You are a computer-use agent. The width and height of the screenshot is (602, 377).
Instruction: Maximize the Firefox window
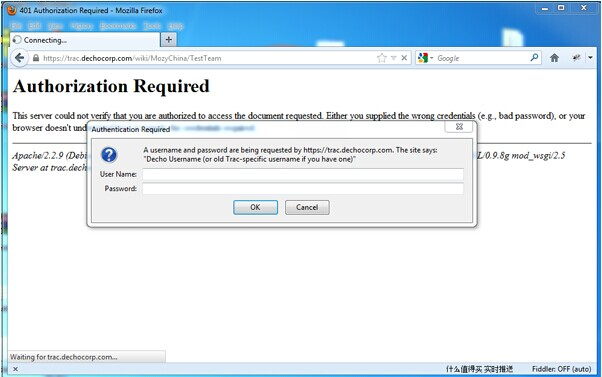coord(561,8)
